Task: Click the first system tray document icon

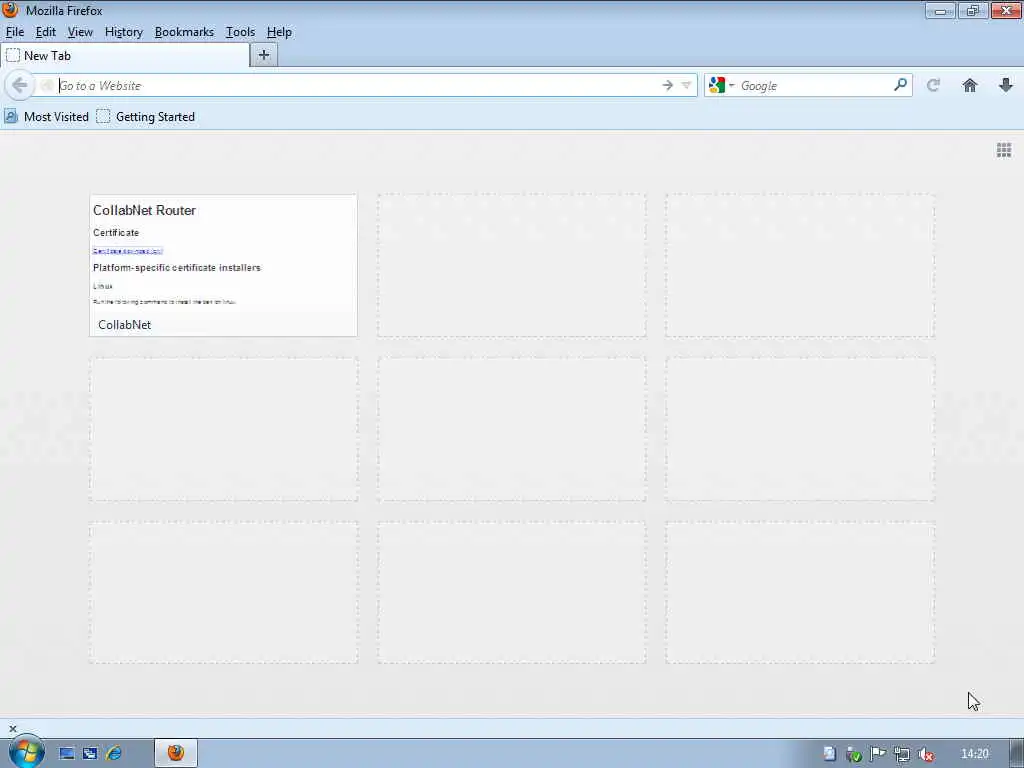Action: coord(829,754)
